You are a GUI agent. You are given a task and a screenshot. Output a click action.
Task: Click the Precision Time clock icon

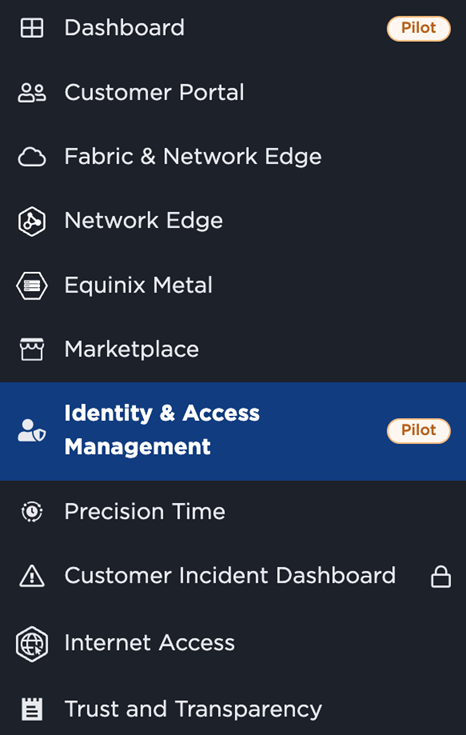32,511
